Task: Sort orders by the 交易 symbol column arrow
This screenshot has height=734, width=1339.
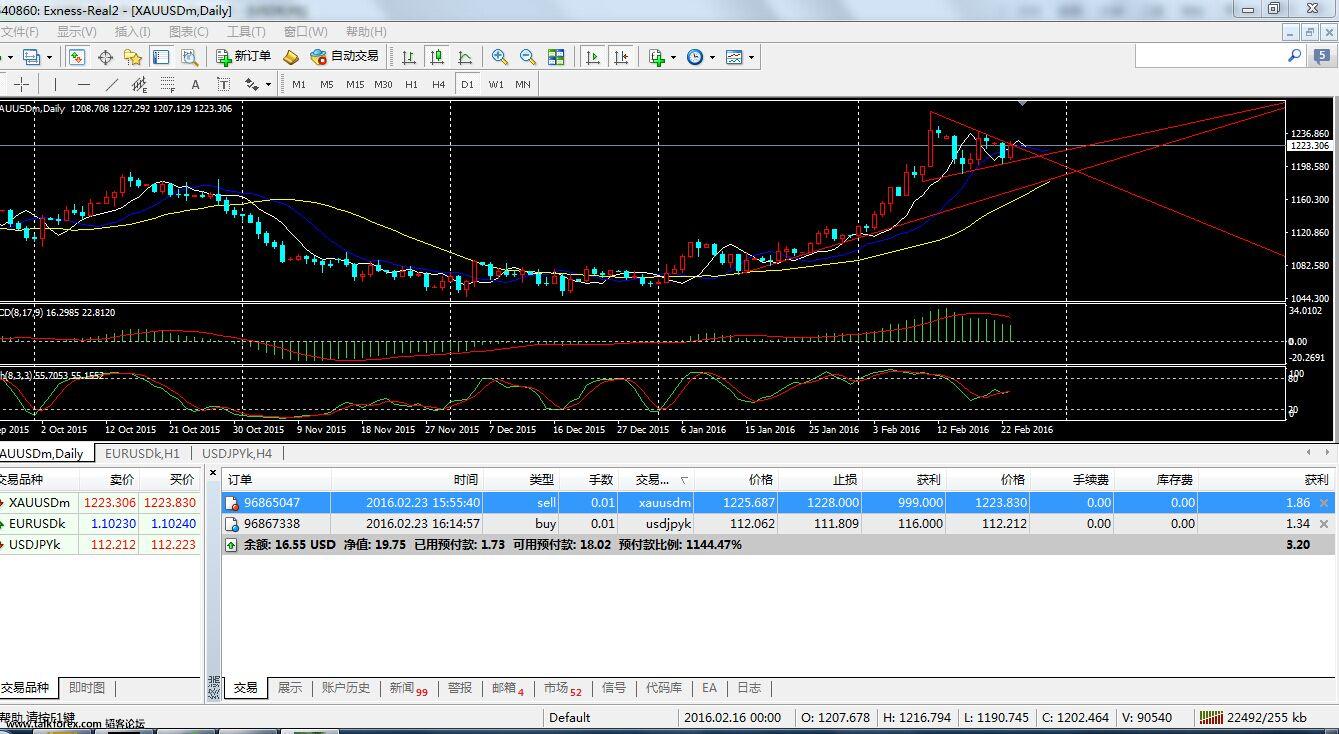Action: (685, 481)
